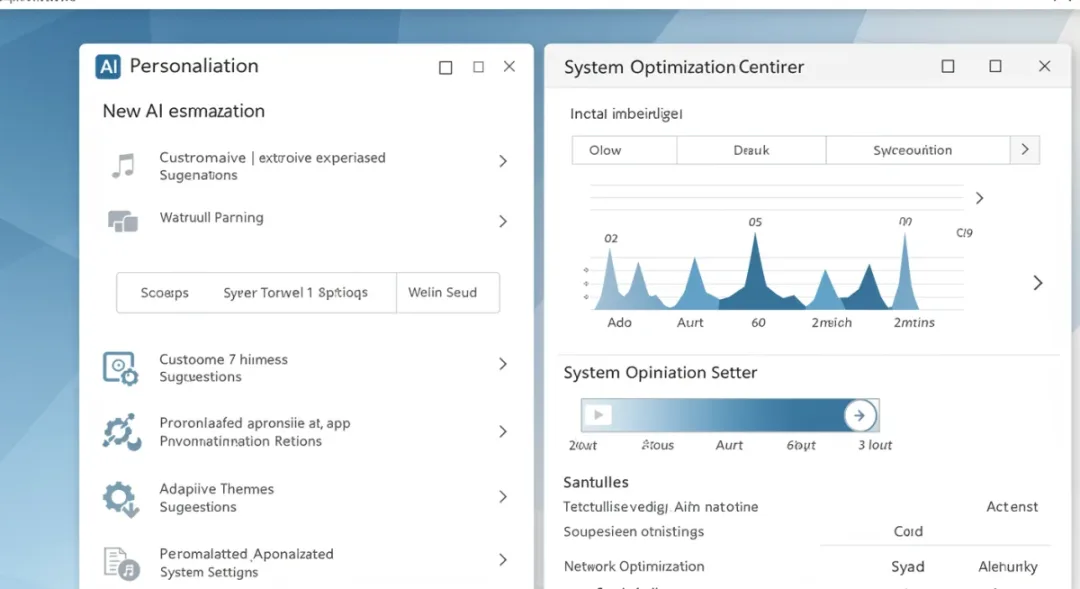Click the Inctal imbeirıligel label
This screenshot has height=589, width=1080.
pyautogui.click(x=626, y=114)
